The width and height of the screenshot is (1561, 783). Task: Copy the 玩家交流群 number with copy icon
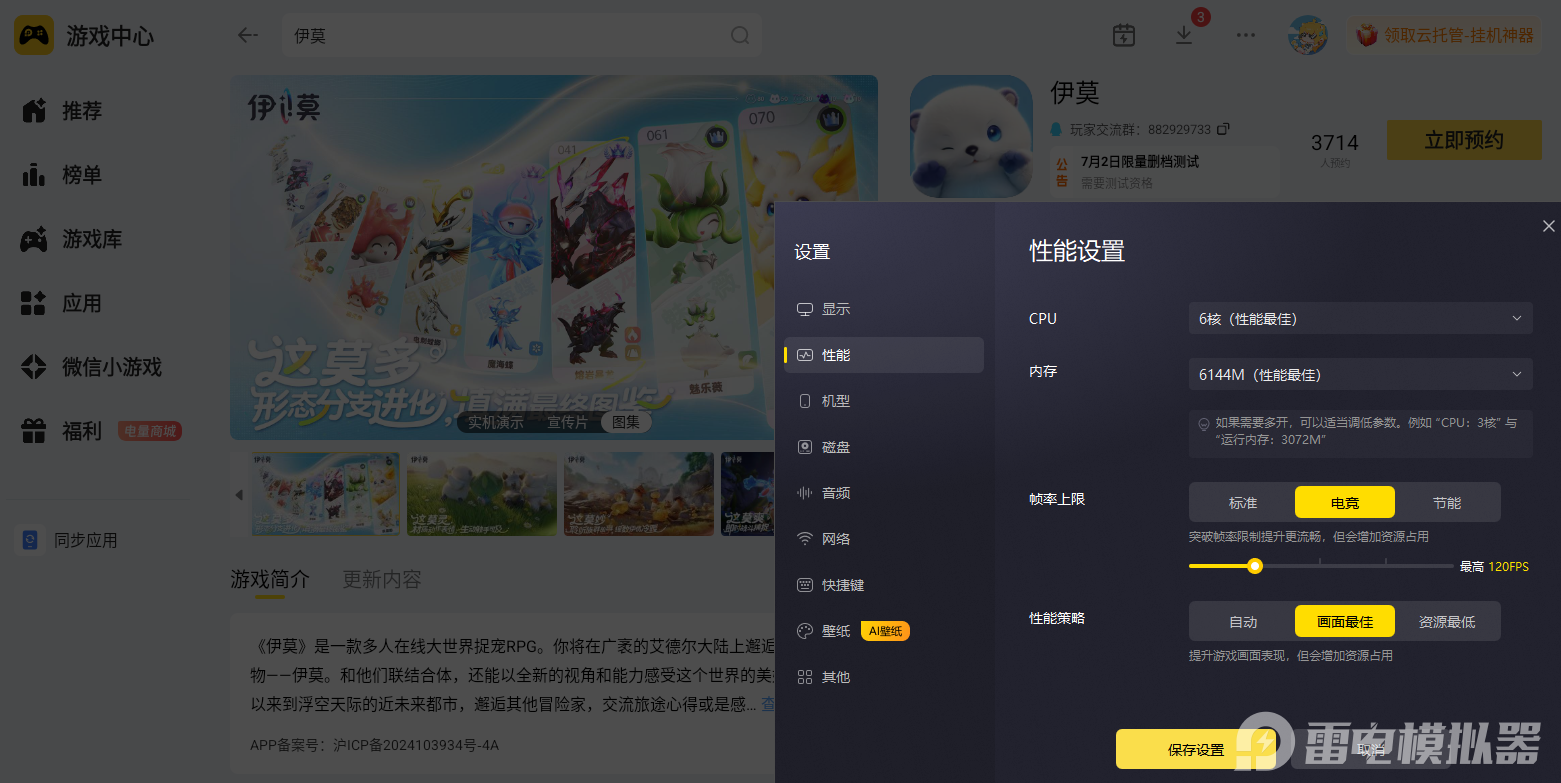pyautogui.click(x=1222, y=130)
